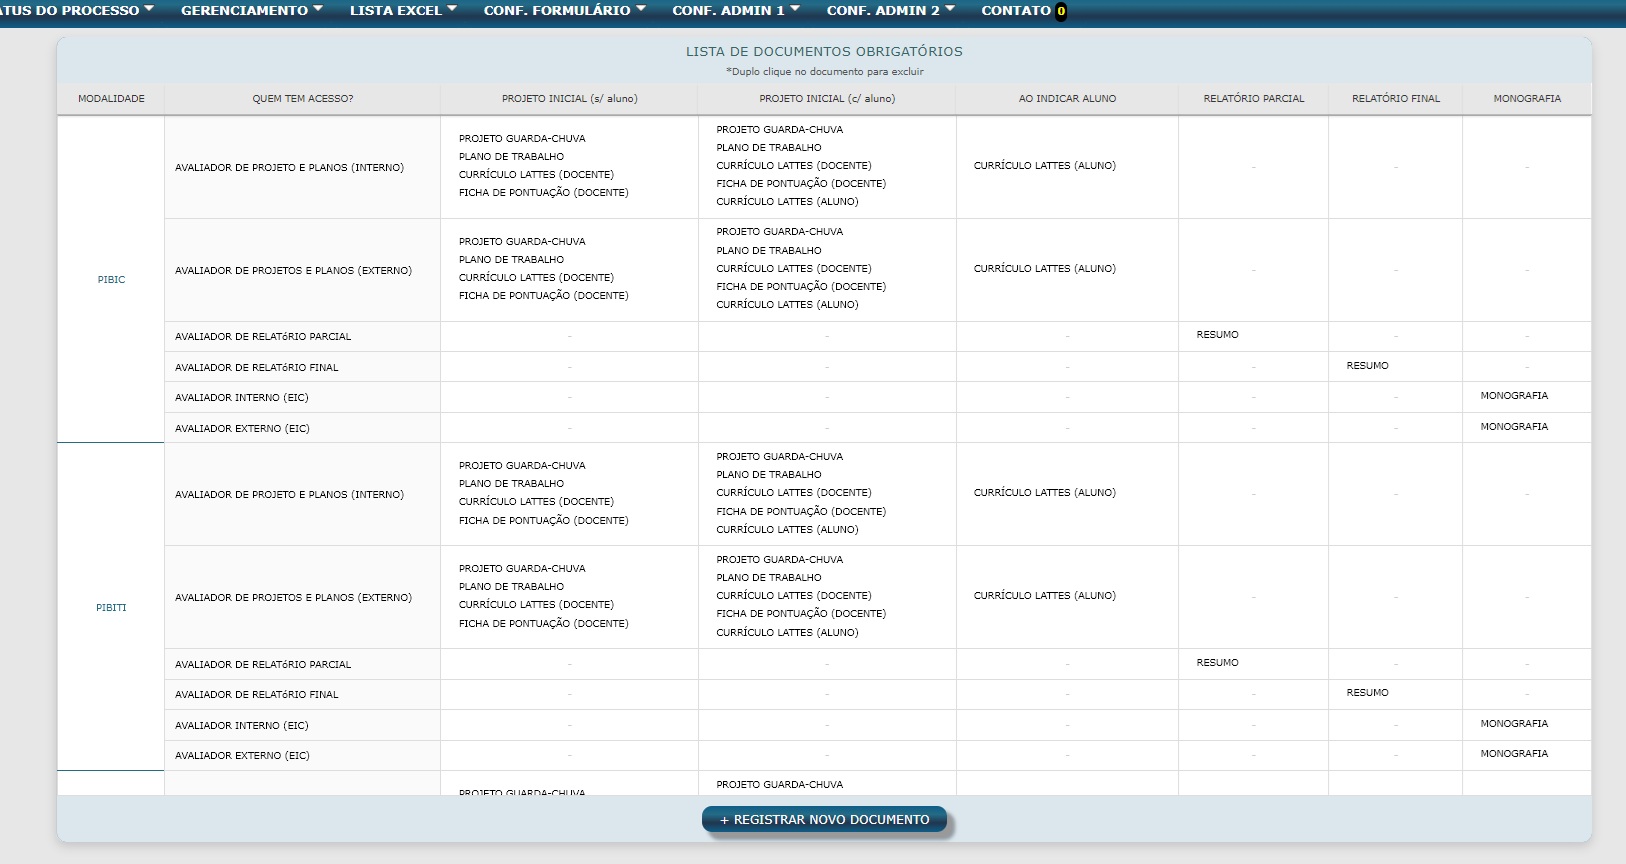
Task: Open the PIBITI modality link
Action: pos(111,608)
